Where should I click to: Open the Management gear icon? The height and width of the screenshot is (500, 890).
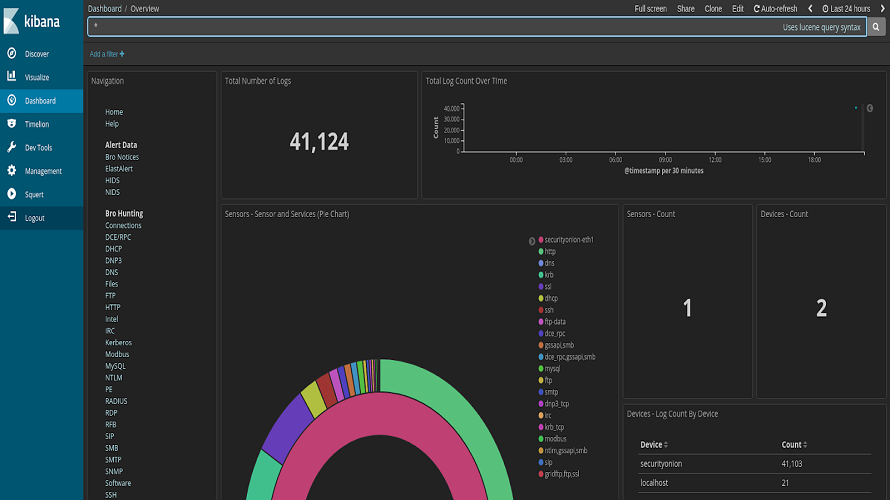click(x=11, y=170)
